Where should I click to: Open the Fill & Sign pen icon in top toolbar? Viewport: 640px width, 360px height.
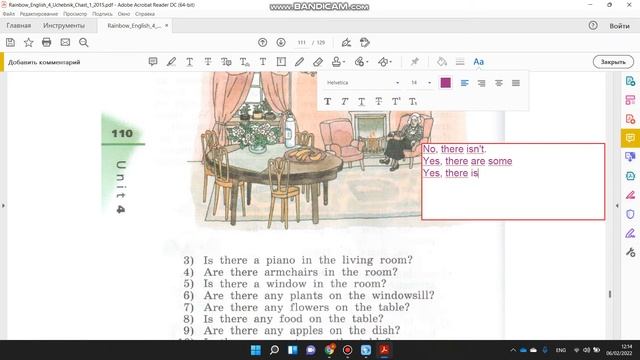click(x=346, y=42)
